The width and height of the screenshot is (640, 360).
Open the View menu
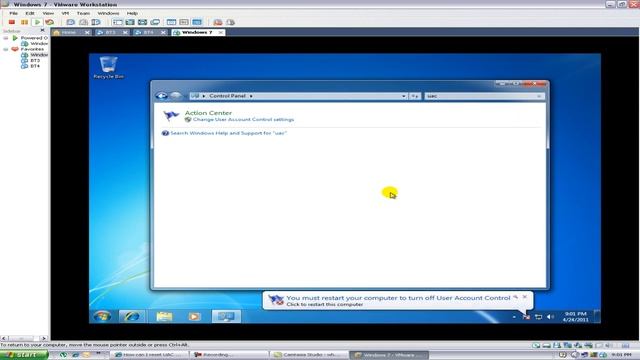coord(48,13)
